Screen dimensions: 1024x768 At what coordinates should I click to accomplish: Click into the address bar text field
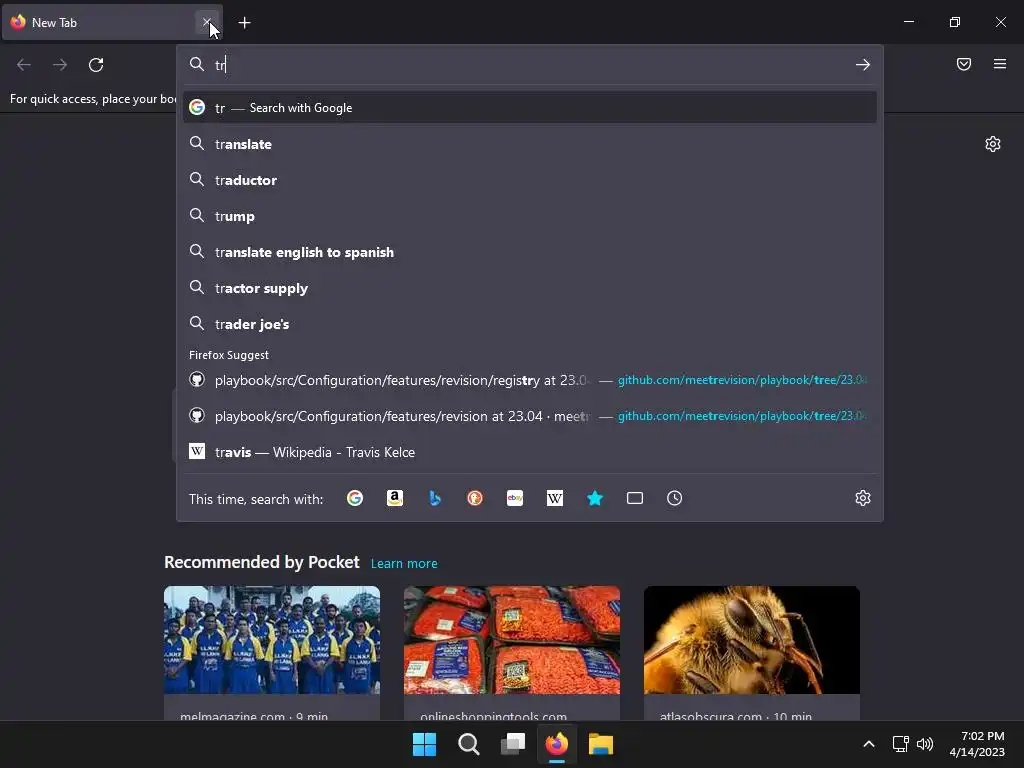(529, 65)
